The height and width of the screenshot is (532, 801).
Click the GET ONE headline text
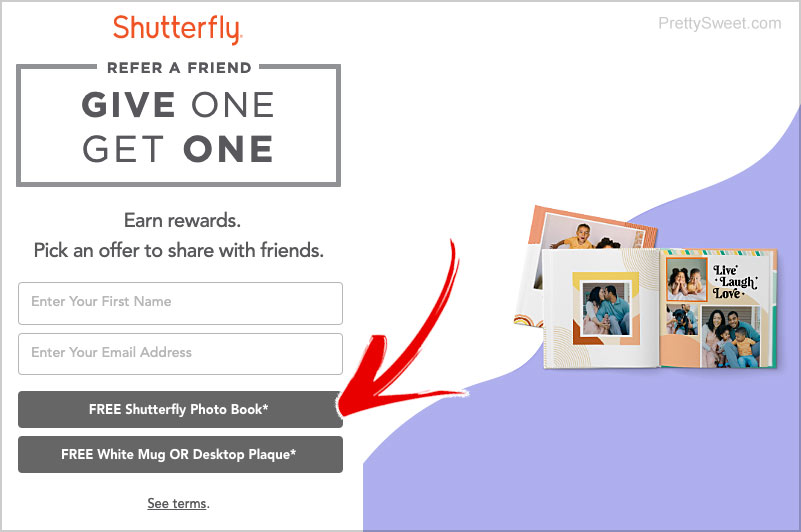178,149
